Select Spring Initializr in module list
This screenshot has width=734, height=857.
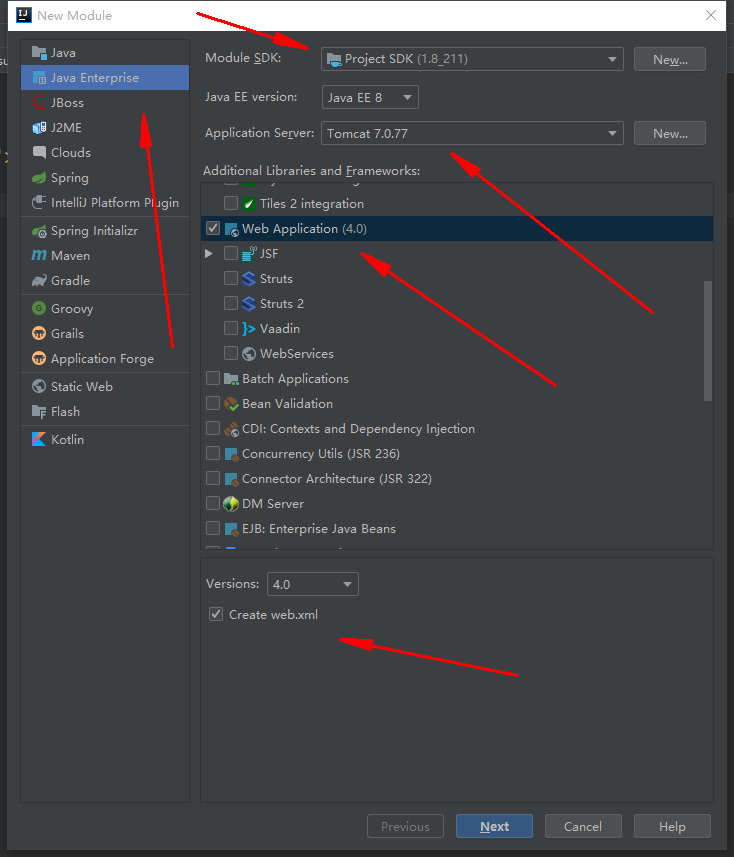[x=105, y=231]
